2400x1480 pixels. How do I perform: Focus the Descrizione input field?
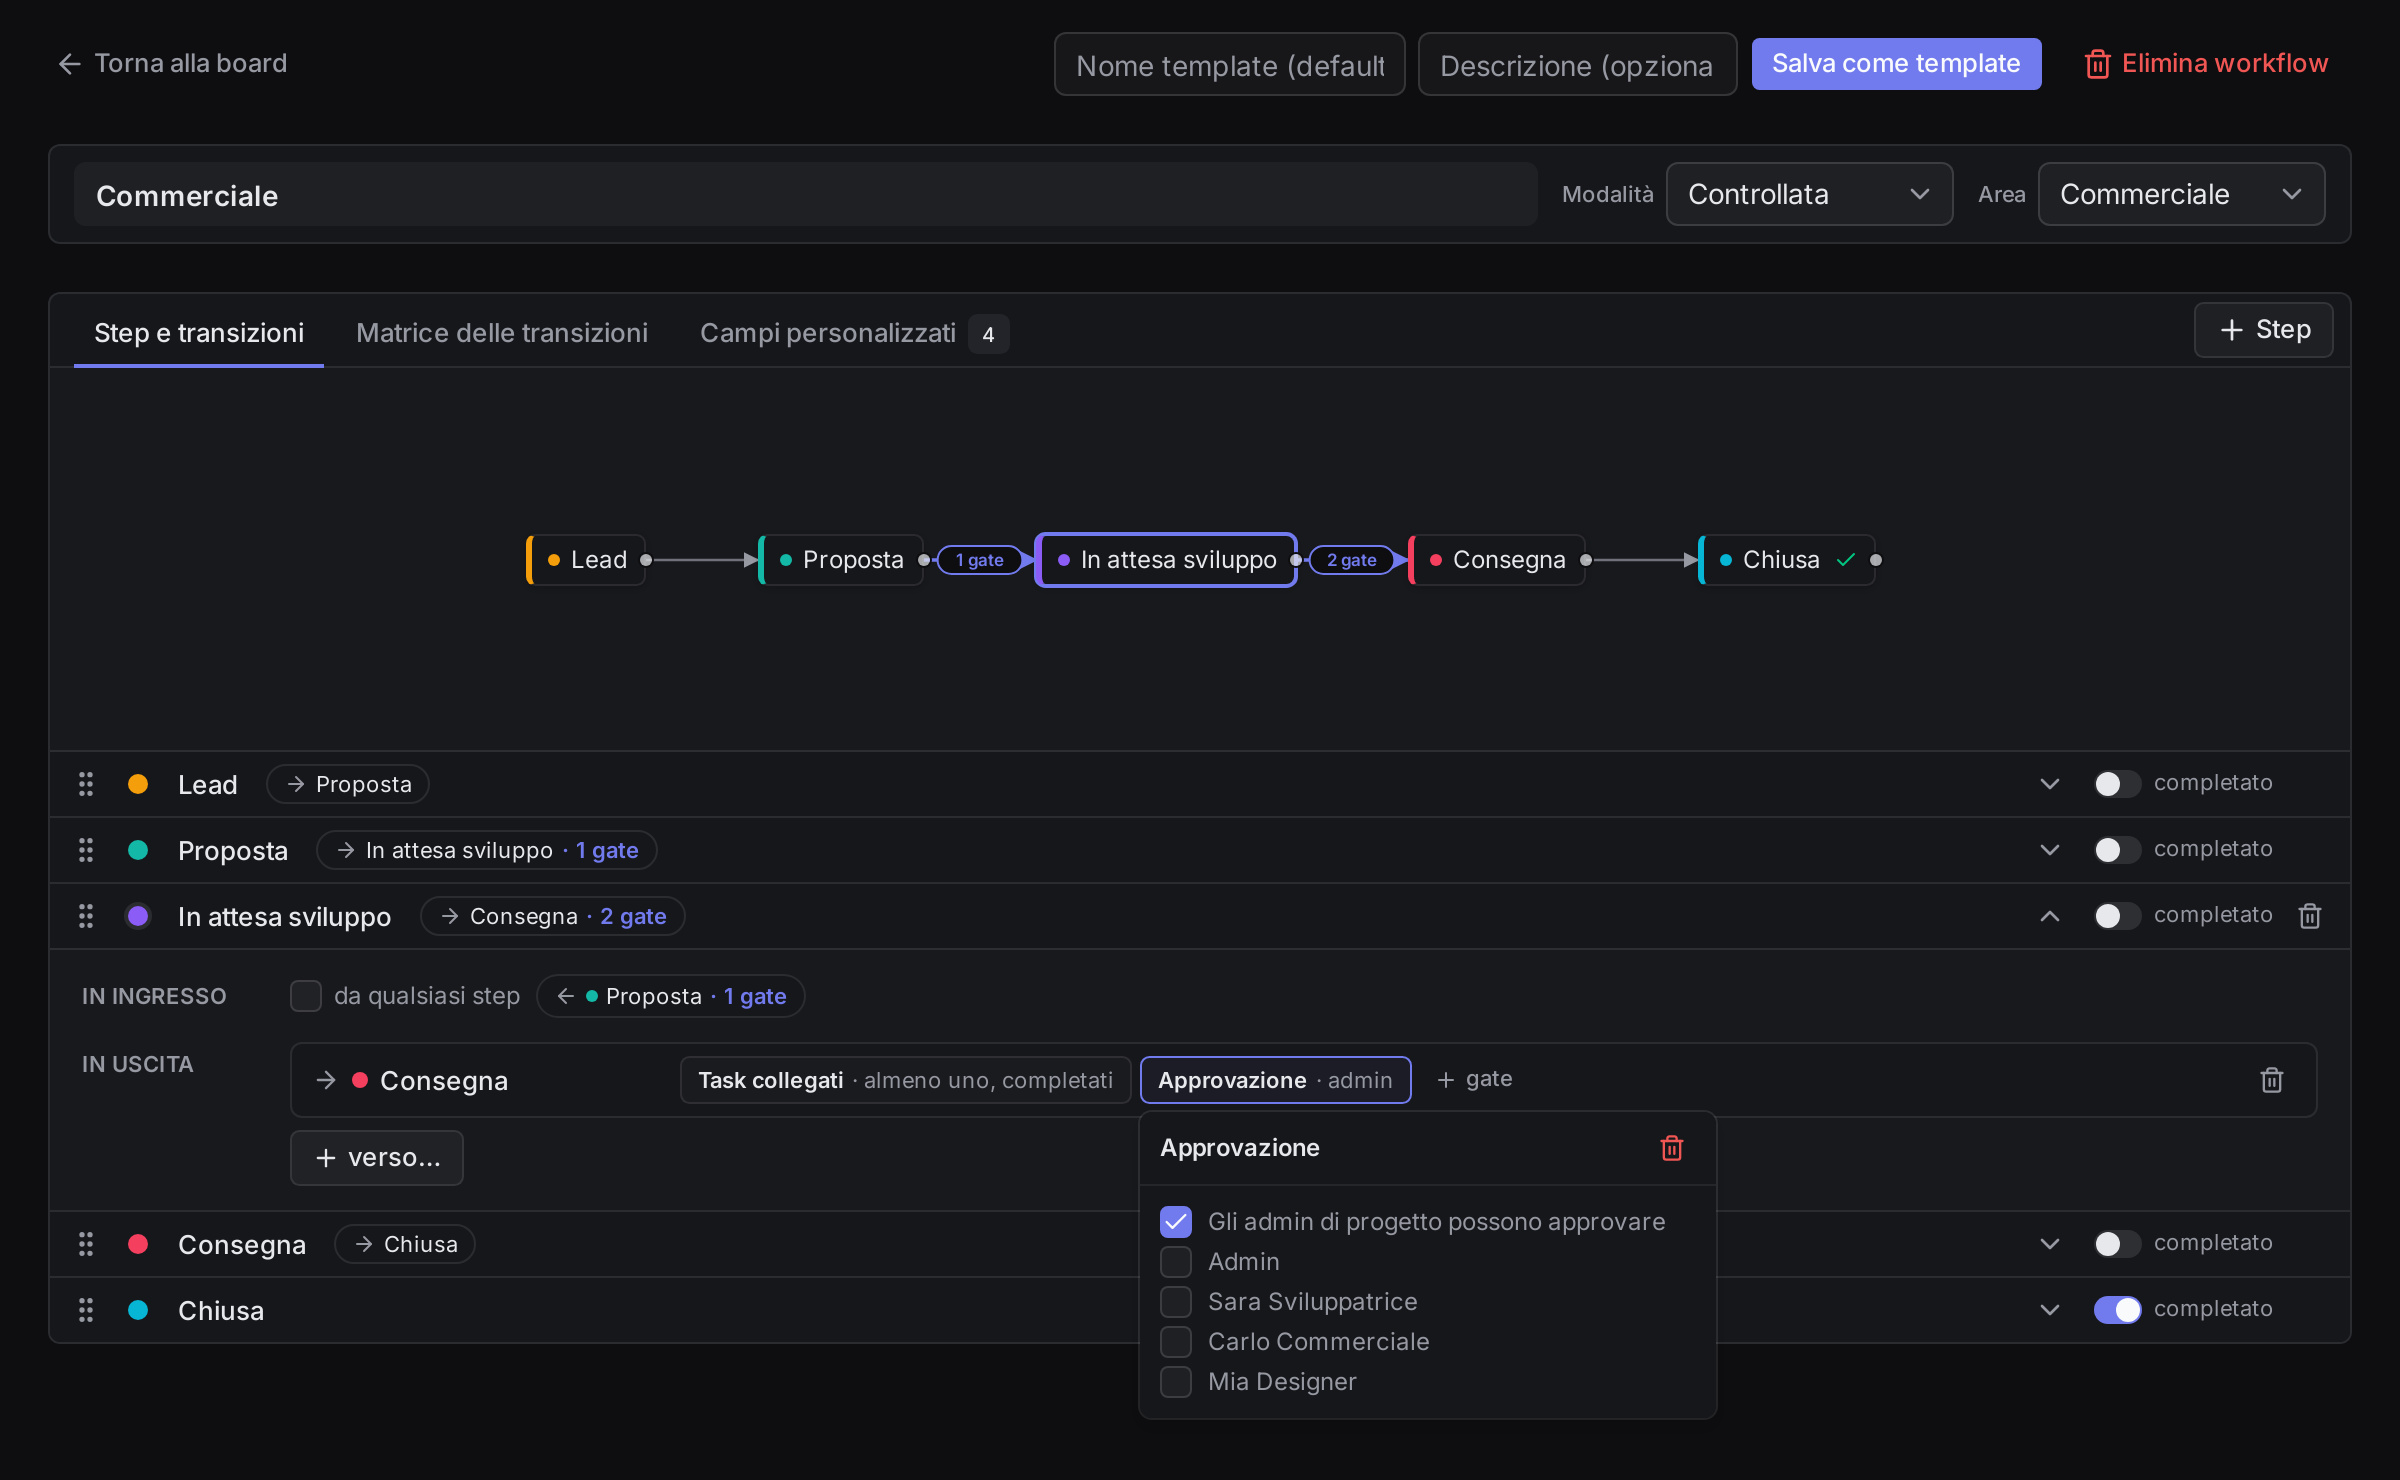pos(1577,64)
